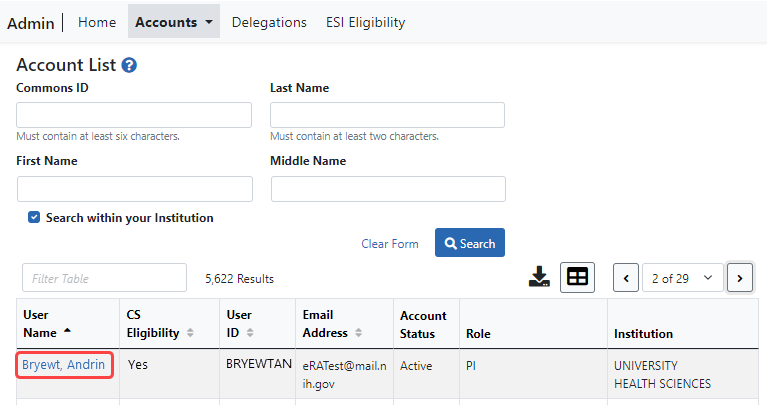Open the Account List help icon
Screen dimensions: 768x405
(129, 65)
